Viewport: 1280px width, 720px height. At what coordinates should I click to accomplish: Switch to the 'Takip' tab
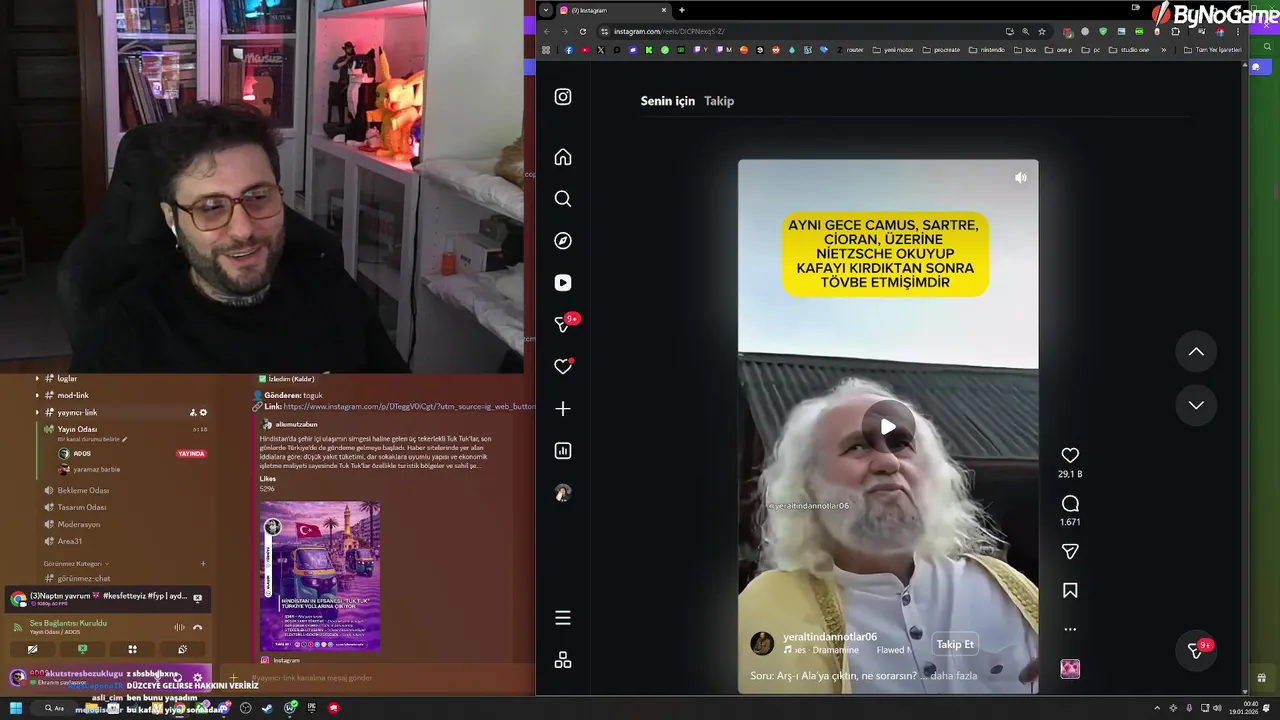[x=719, y=101]
